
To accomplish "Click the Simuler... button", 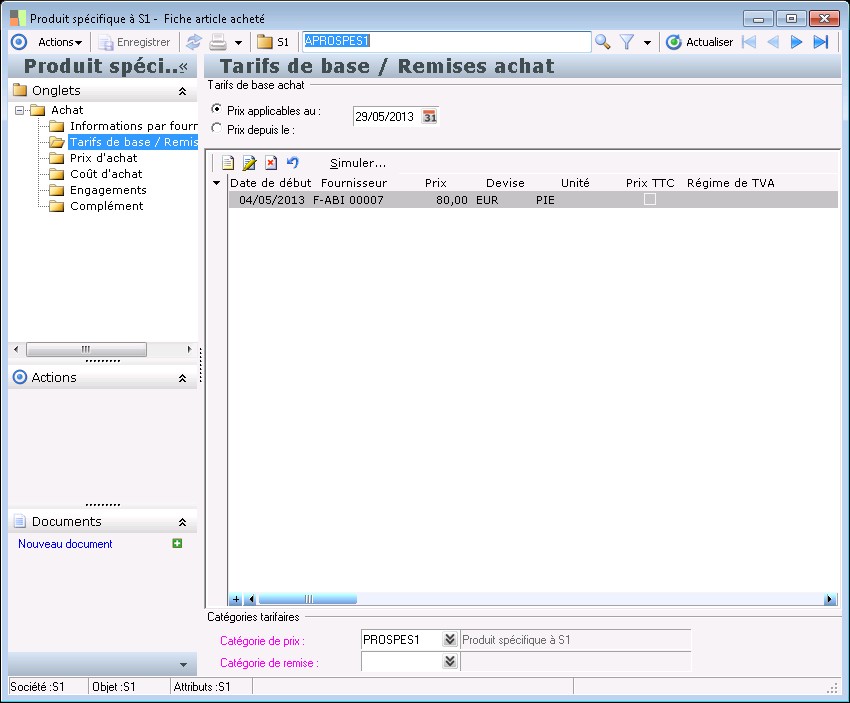I will tap(357, 163).
